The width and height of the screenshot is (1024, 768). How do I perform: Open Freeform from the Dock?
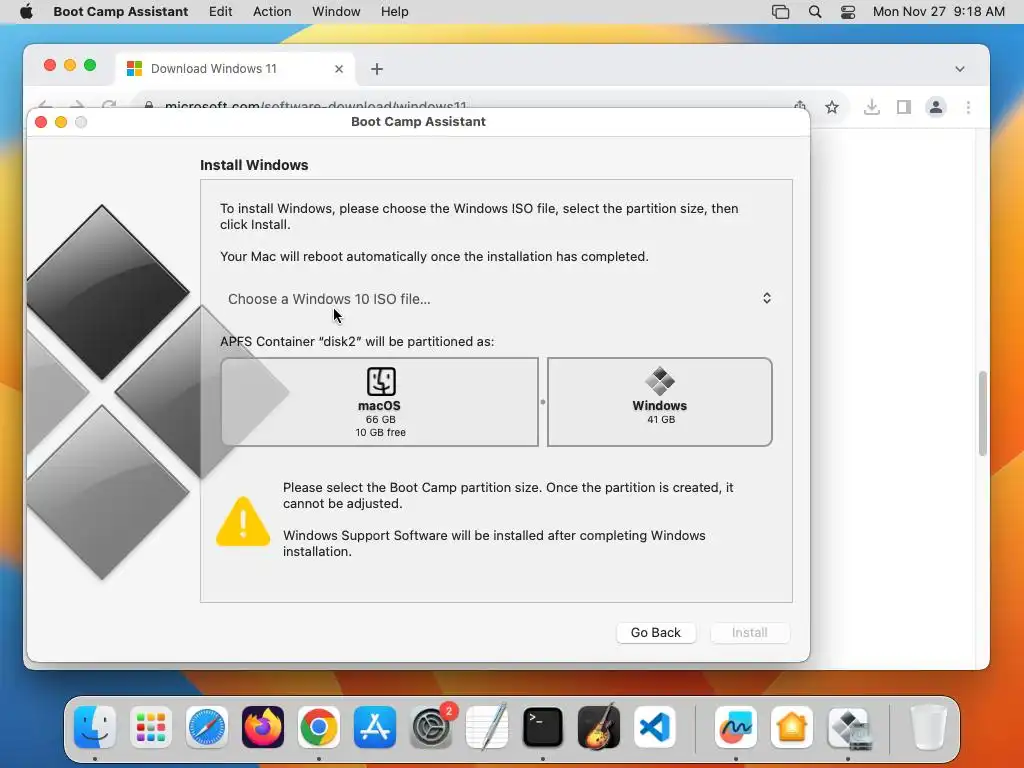(x=736, y=727)
